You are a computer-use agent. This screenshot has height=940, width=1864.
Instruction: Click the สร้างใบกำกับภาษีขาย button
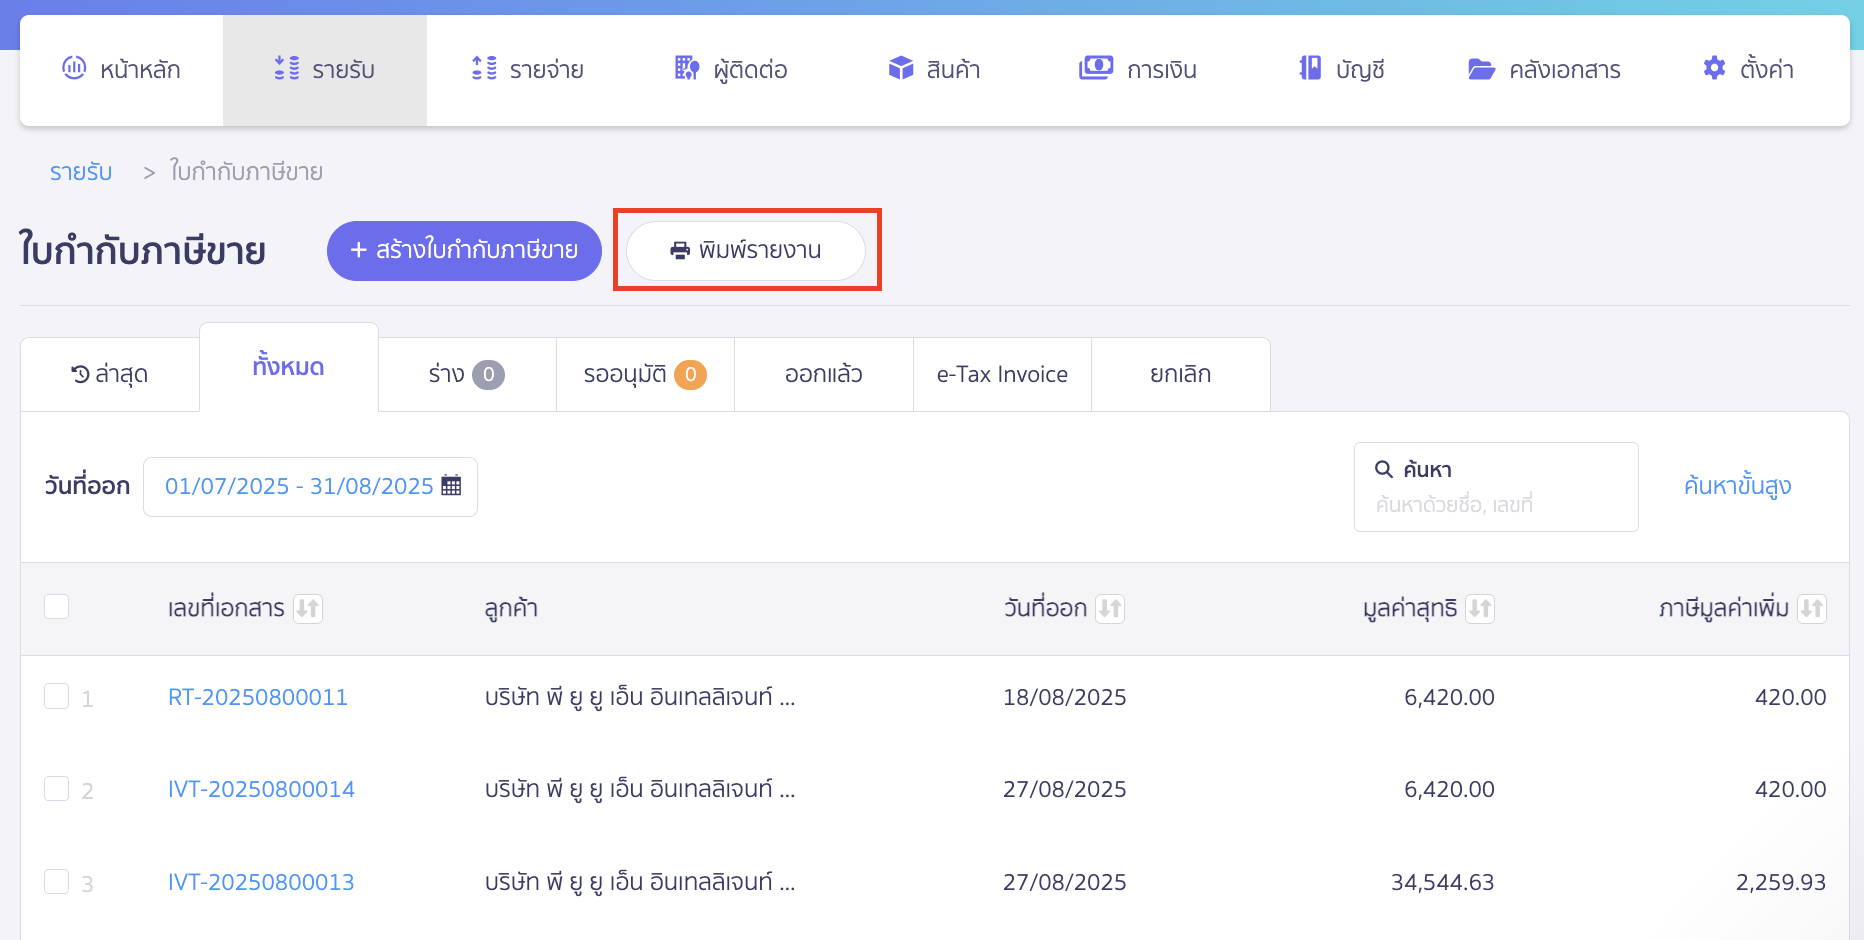463,250
